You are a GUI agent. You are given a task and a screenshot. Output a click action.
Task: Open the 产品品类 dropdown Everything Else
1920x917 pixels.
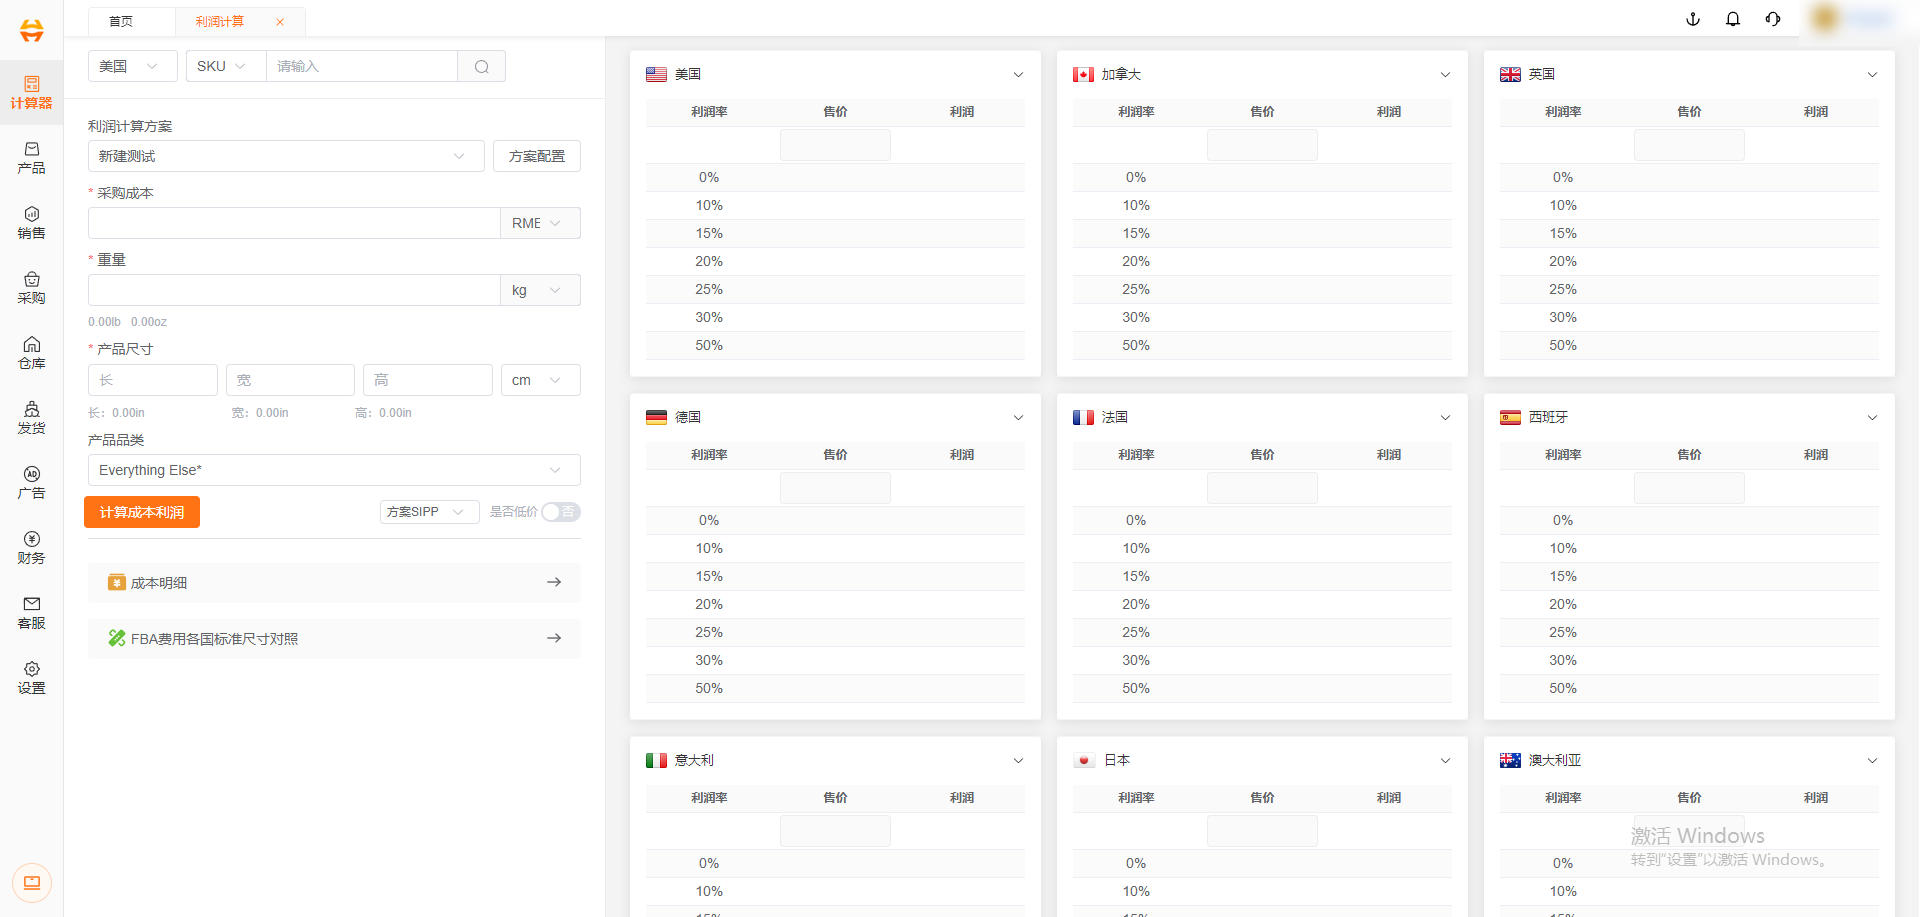(x=333, y=470)
